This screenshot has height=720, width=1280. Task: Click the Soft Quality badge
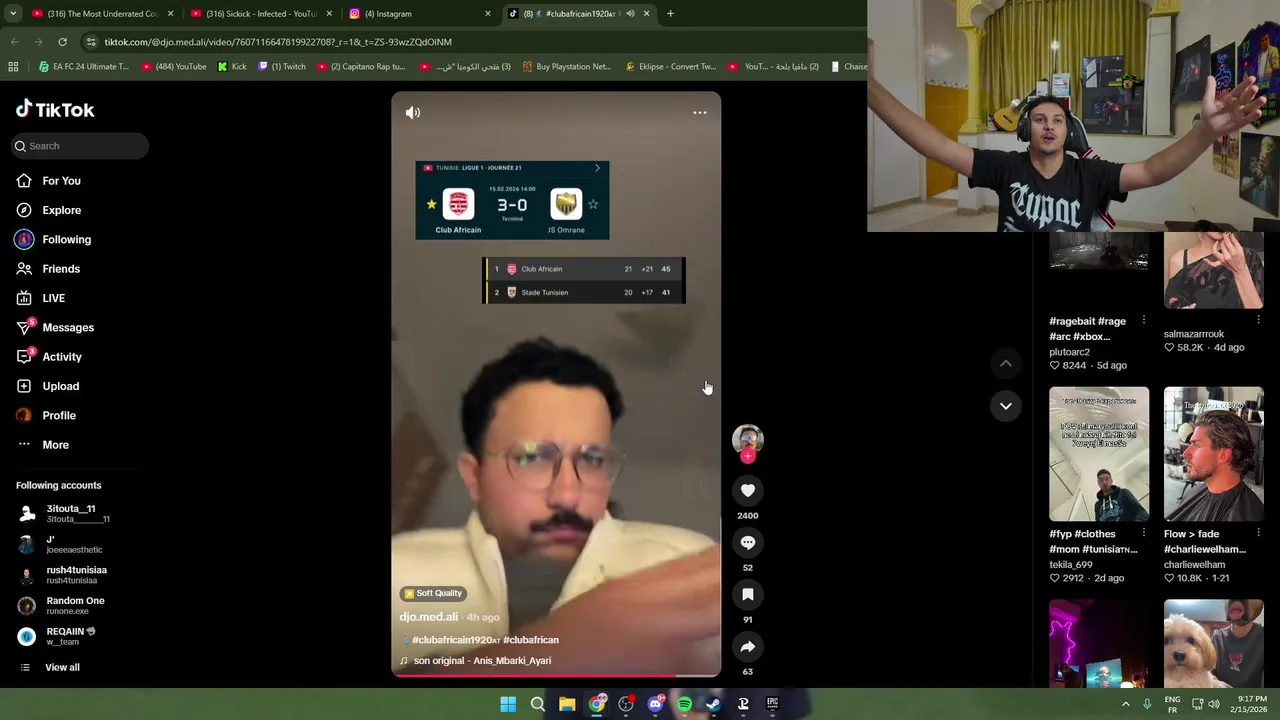(x=433, y=593)
